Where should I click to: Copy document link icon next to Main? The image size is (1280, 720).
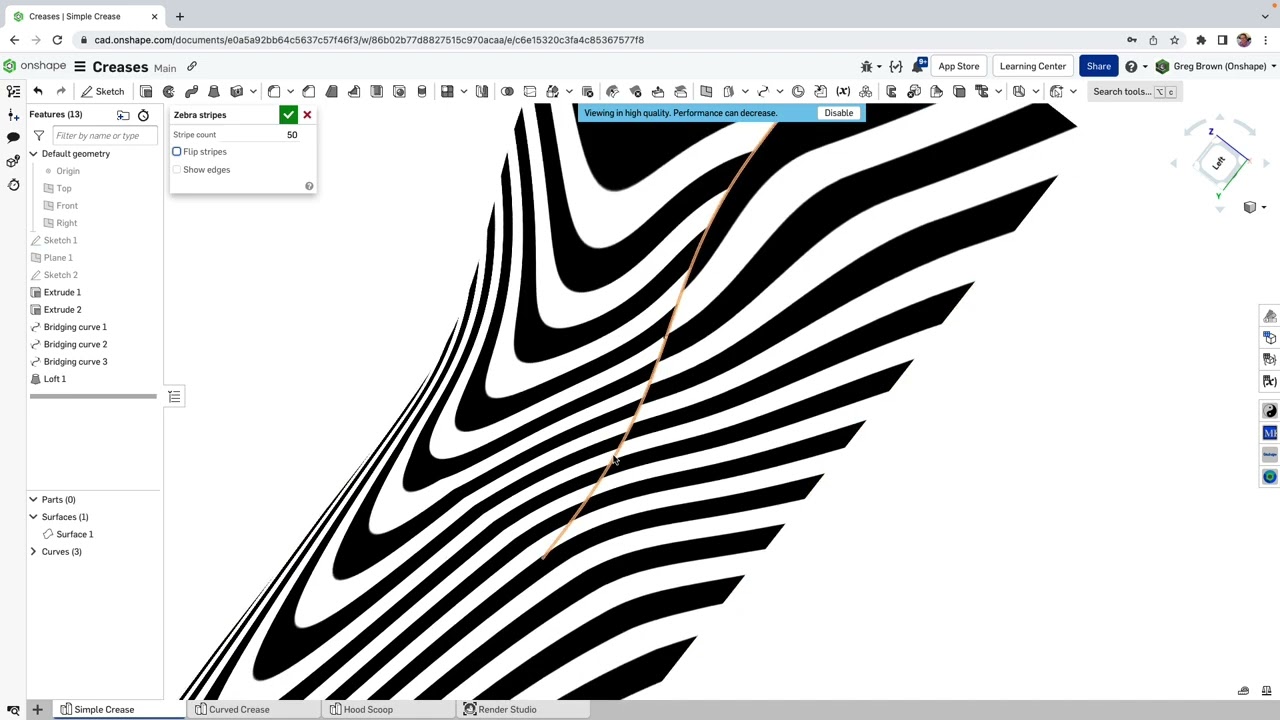tap(192, 67)
